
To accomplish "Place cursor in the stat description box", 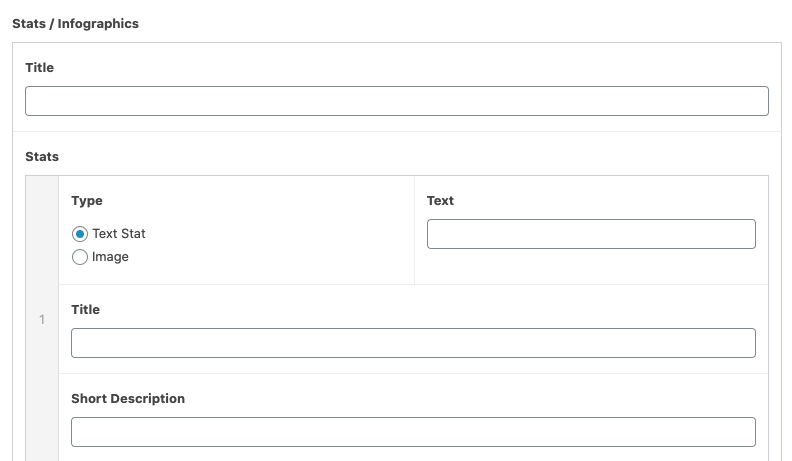I will click(x=413, y=432).
